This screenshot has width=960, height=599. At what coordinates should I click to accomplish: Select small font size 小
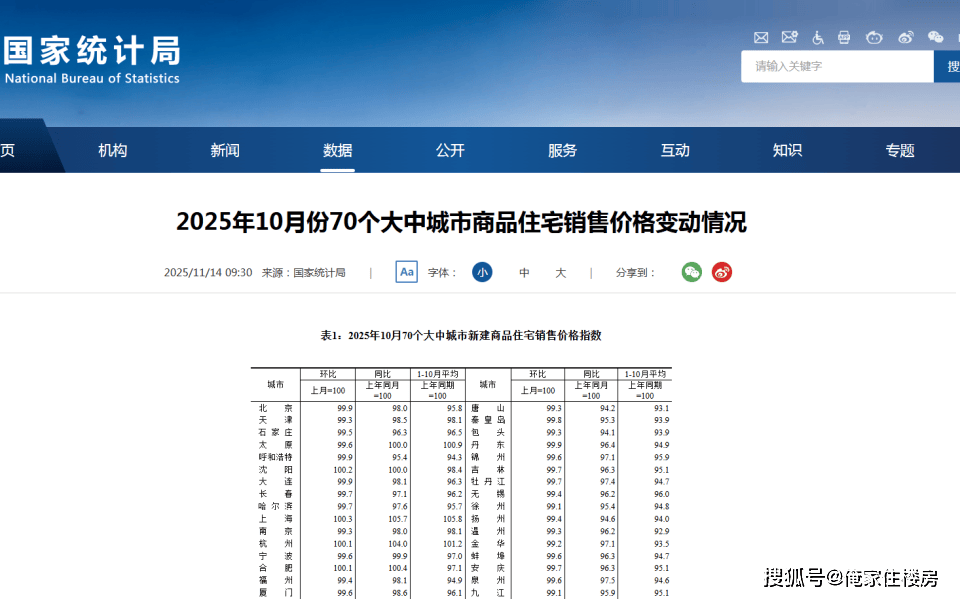click(x=482, y=272)
